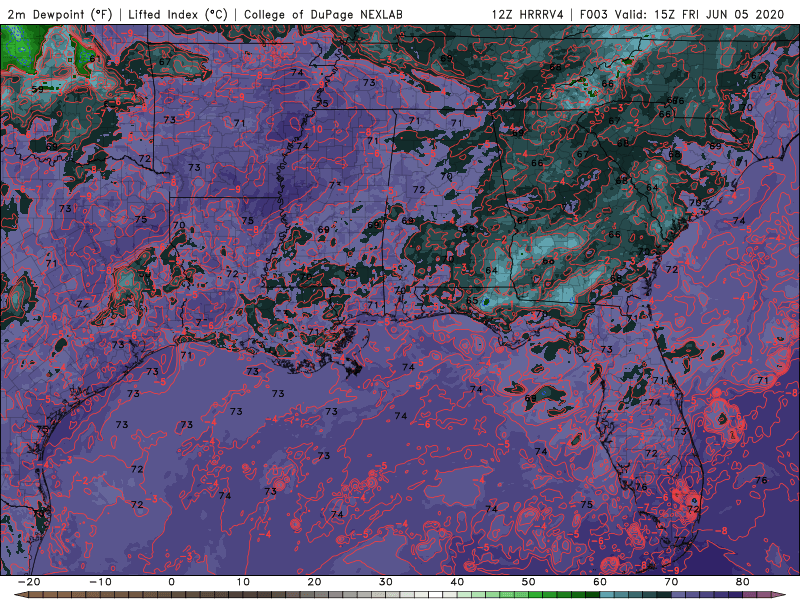Click the 60 label on the color scale
The image size is (800, 600).
pos(600,582)
